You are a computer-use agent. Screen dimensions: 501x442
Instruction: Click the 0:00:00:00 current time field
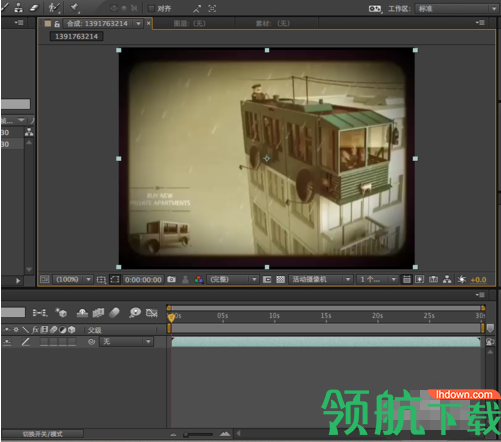143,280
